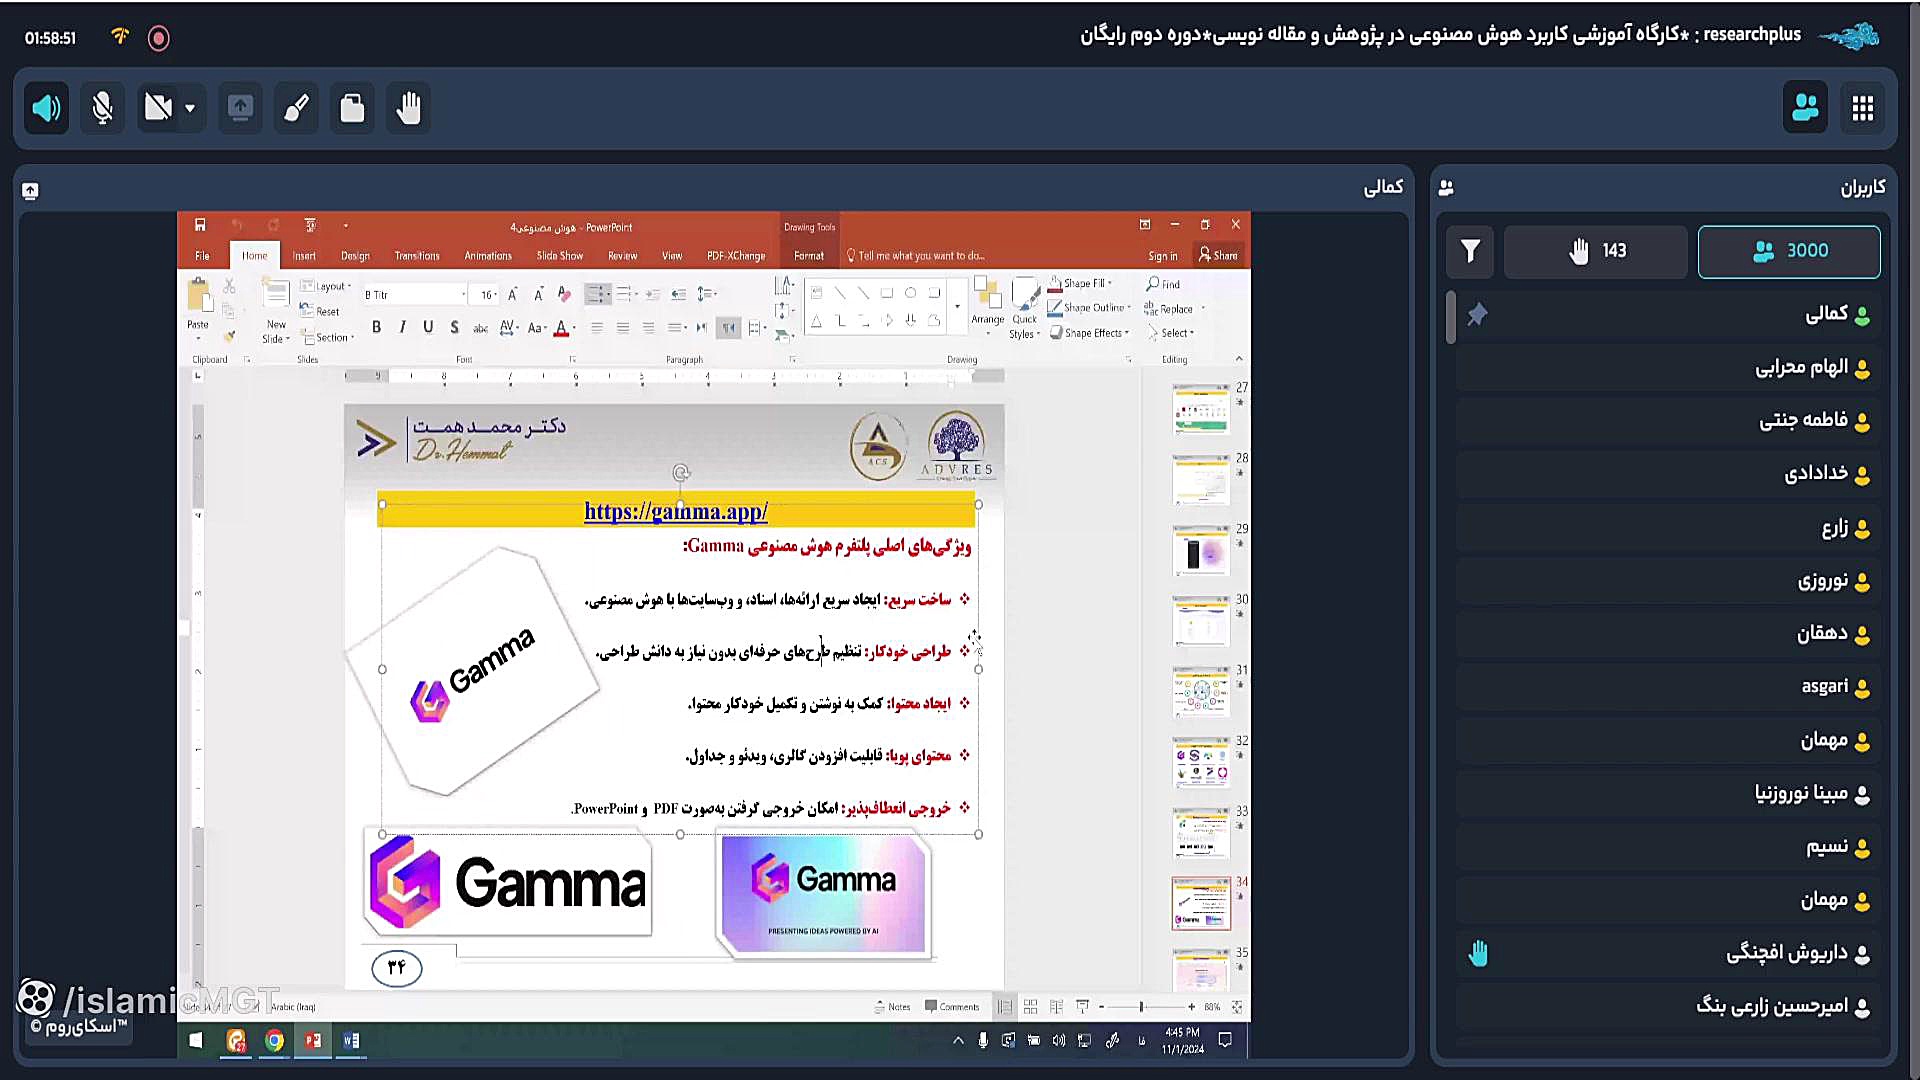Toggle the webcam camera button
The image size is (1920, 1080).
tap(158, 108)
